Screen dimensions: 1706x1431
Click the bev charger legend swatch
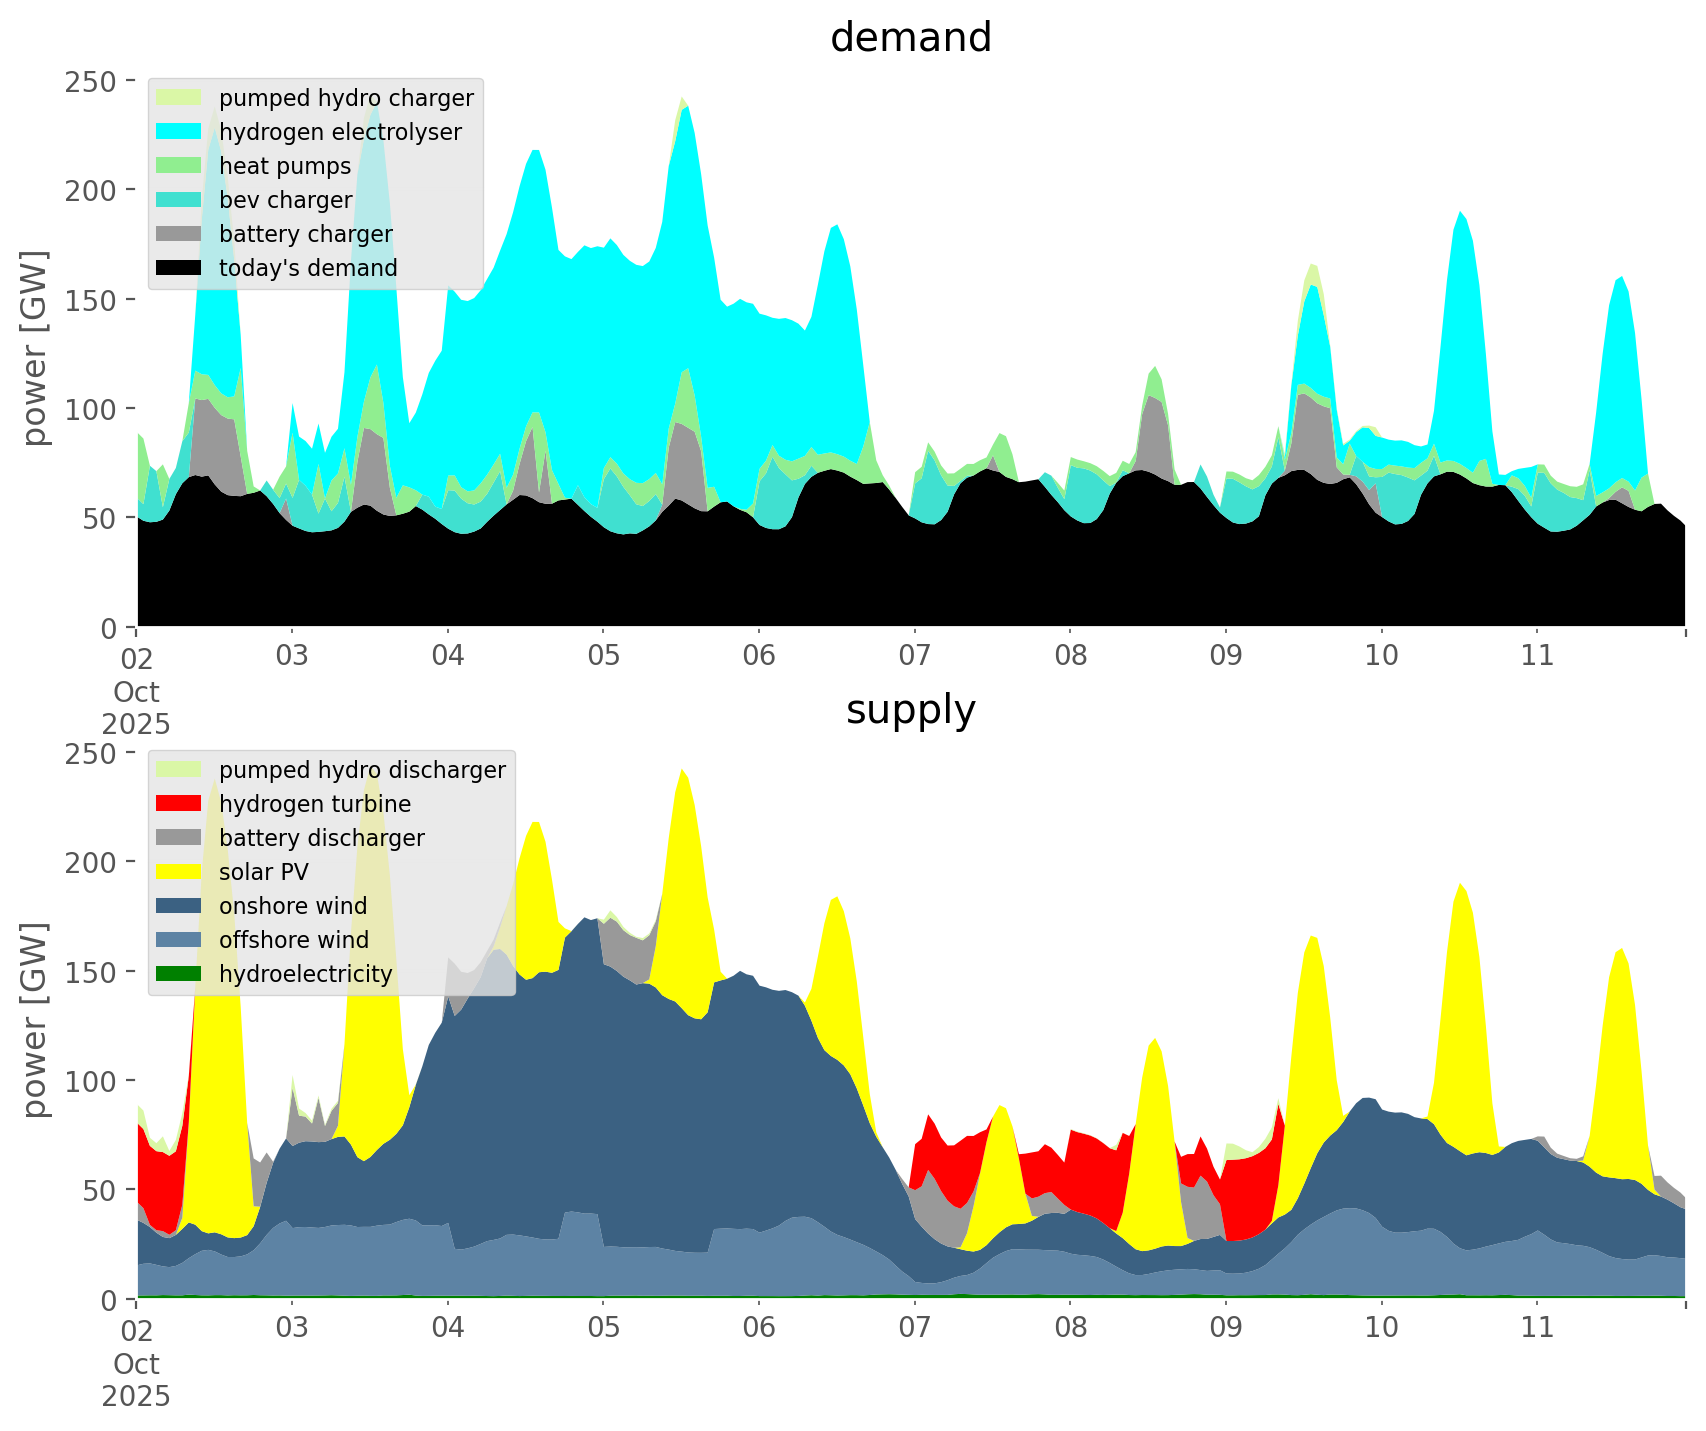click(179, 200)
